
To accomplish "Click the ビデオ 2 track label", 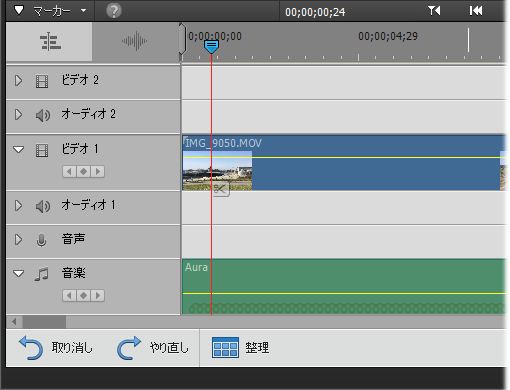I will (x=80, y=80).
